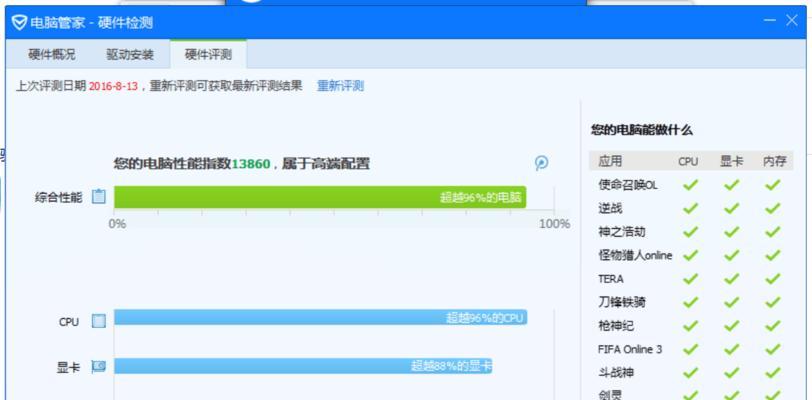This screenshot has height=400, width=812.
Task: Click the 内存 checkmark for 使命召唤OL
Action: 773,184
